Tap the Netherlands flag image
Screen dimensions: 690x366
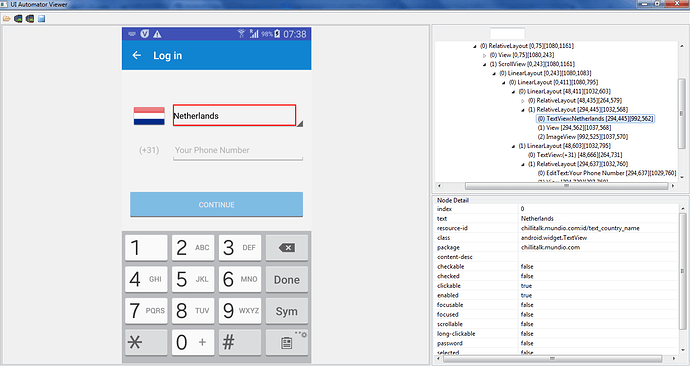(149, 116)
